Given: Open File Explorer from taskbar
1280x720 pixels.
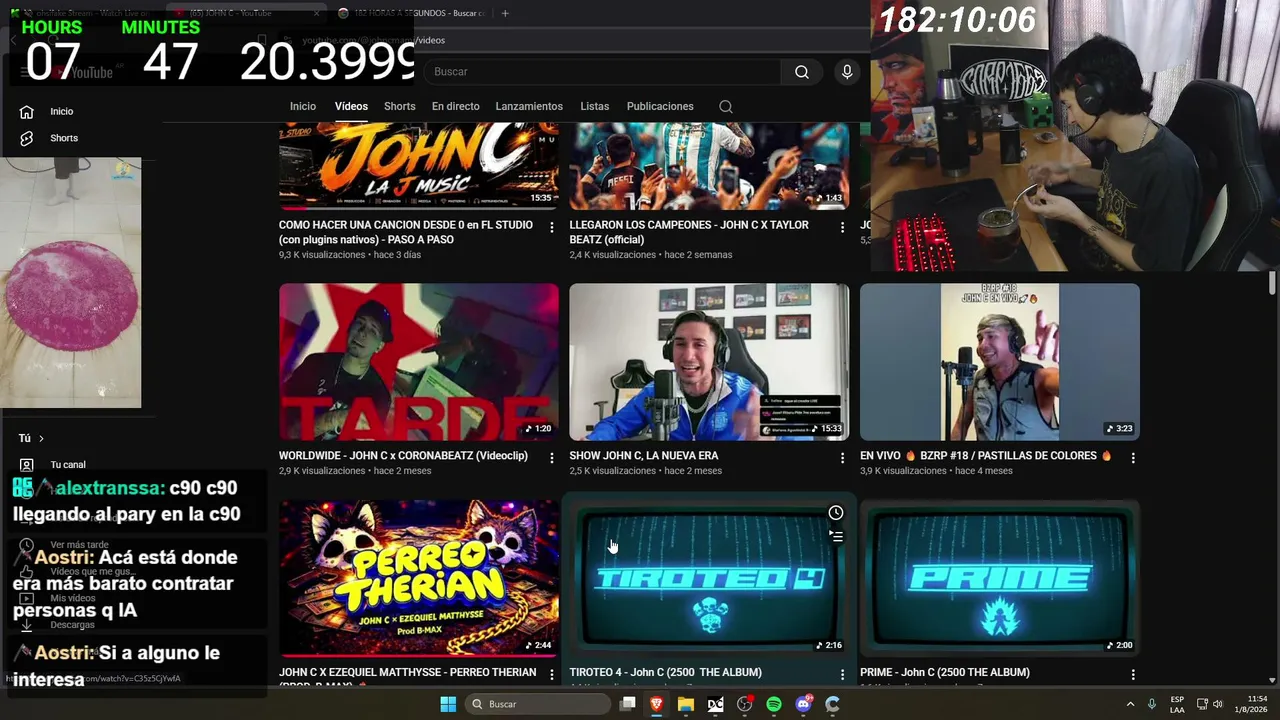Looking at the screenshot, I should [x=686, y=704].
